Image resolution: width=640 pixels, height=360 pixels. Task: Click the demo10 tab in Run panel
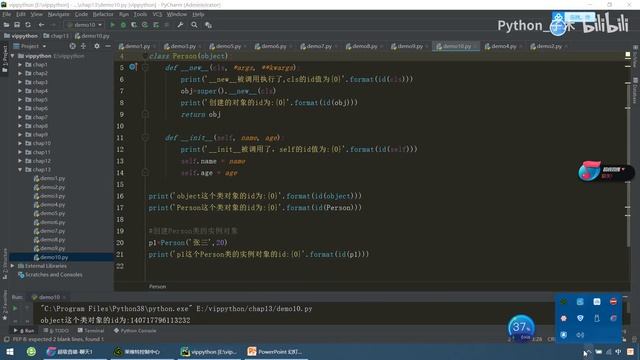click(49, 297)
